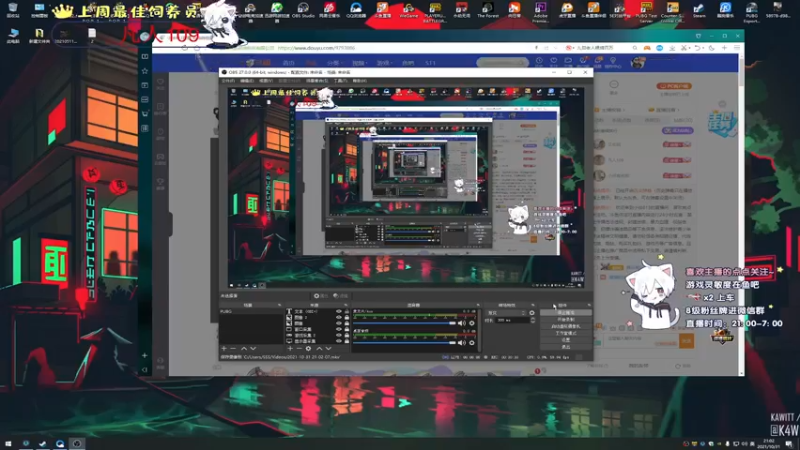Move the selected source up

(319, 348)
